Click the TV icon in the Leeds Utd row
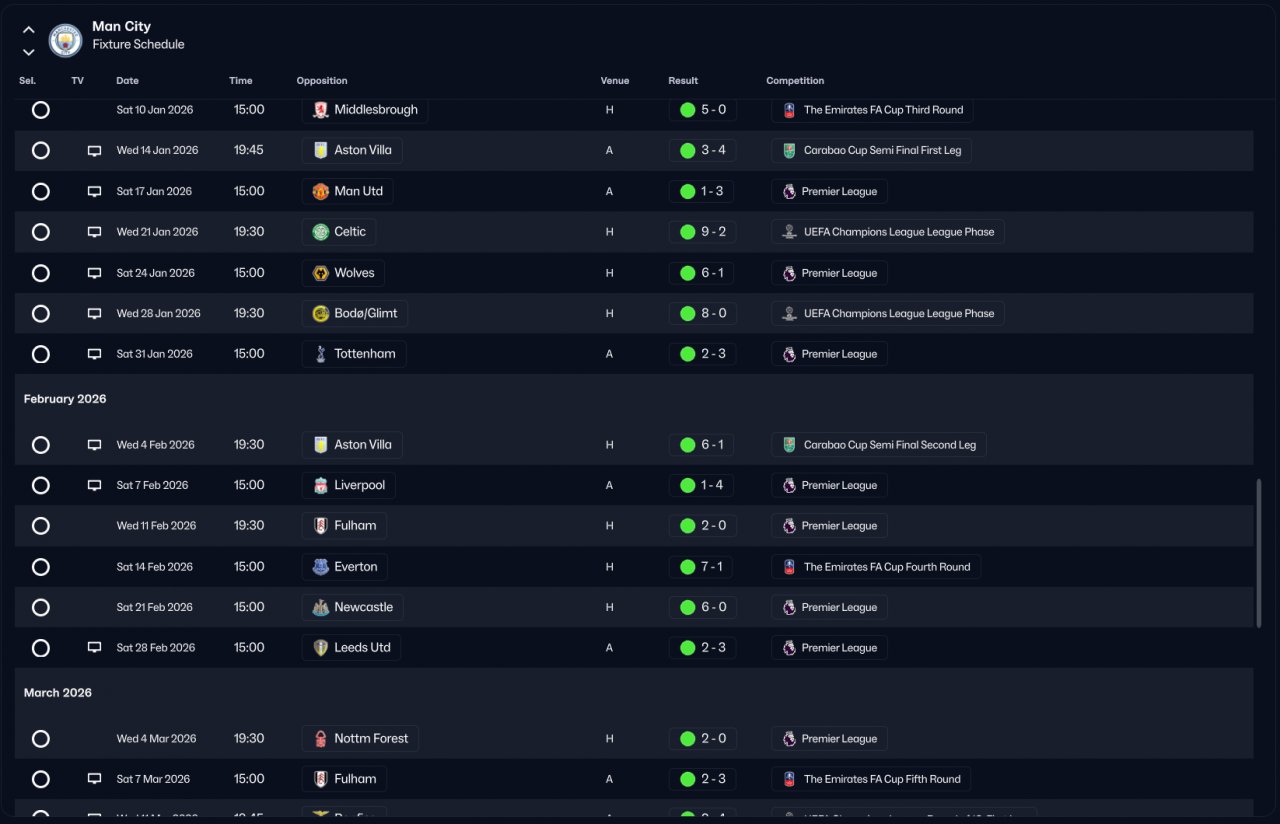This screenshot has height=824, width=1280. tap(94, 648)
